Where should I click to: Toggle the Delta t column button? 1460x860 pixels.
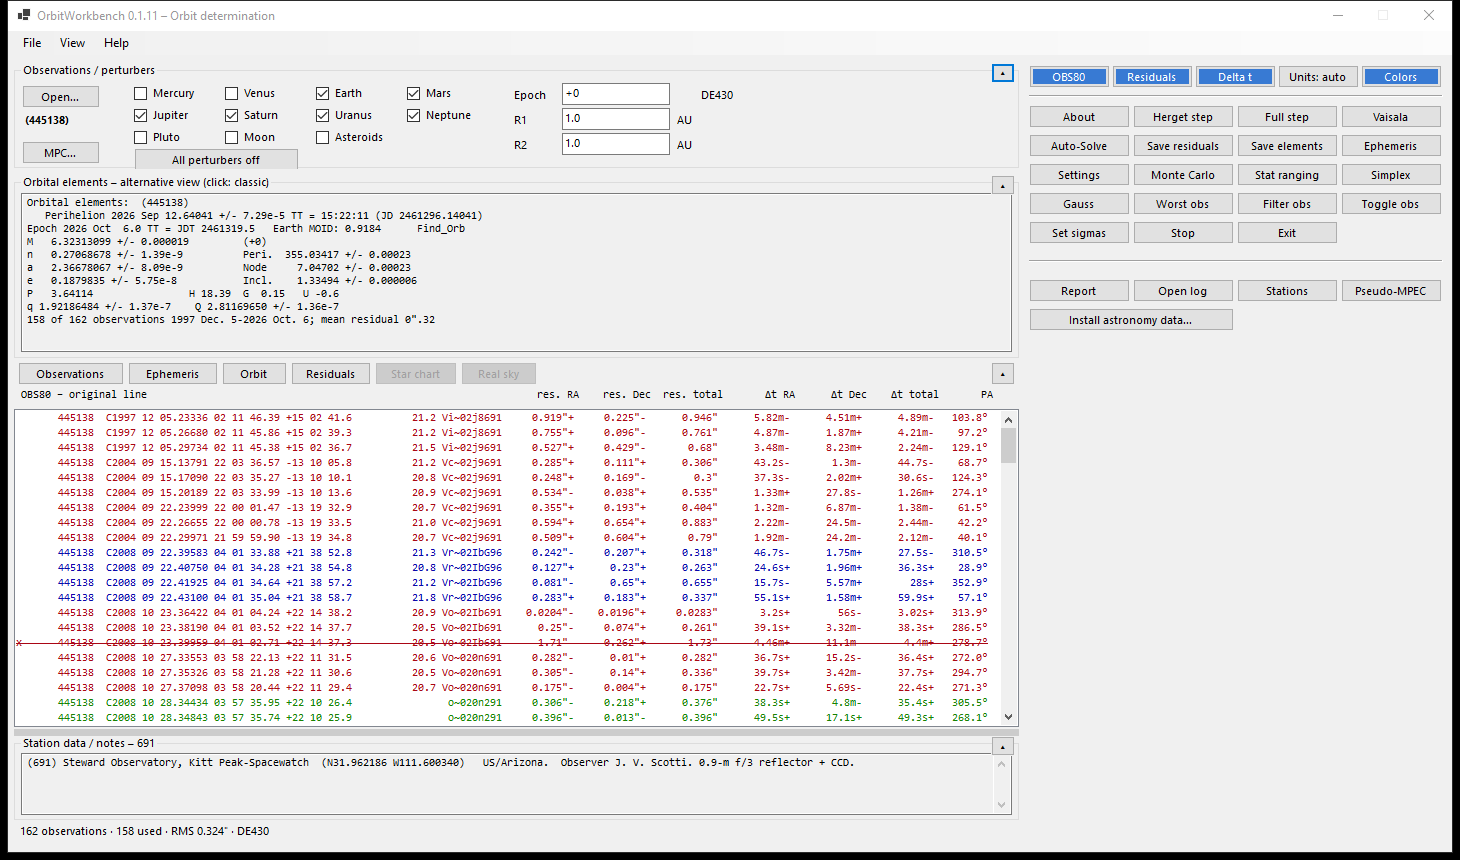[1235, 77]
